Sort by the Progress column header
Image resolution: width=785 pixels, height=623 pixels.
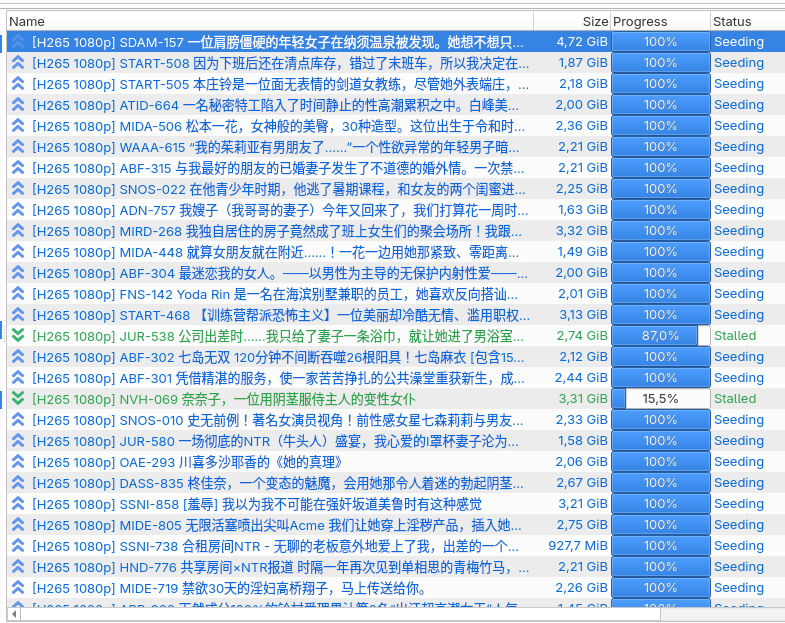point(660,22)
